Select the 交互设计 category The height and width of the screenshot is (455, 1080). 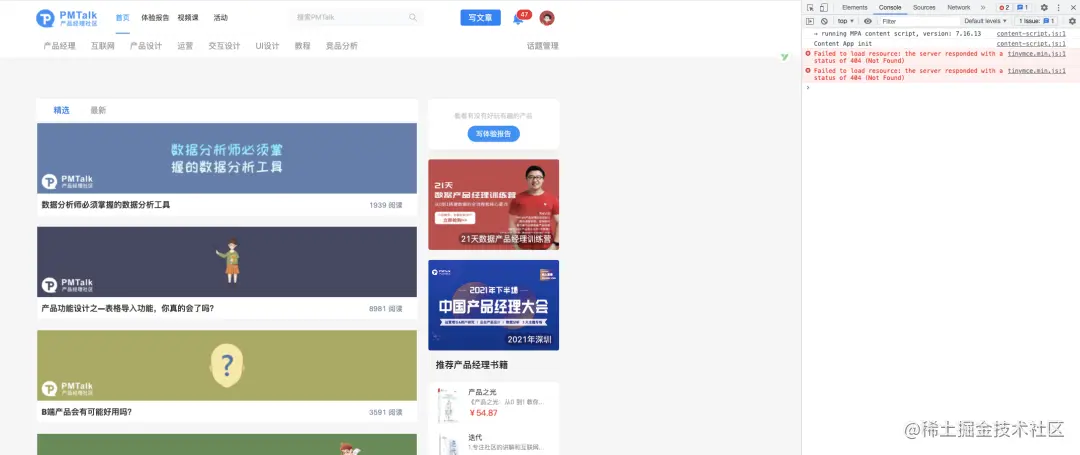[x=225, y=46]
